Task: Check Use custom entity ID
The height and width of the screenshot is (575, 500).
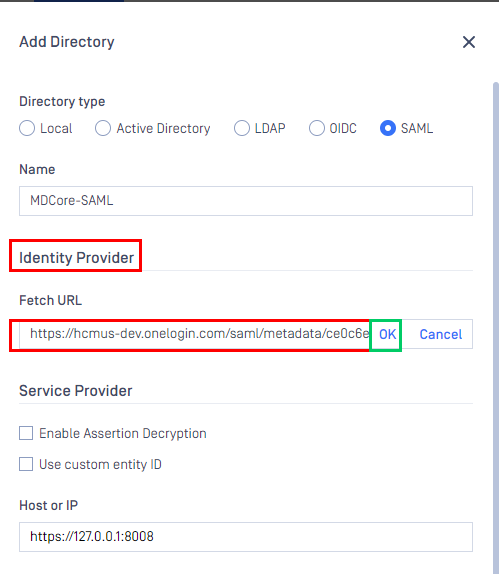Action: 26,464
